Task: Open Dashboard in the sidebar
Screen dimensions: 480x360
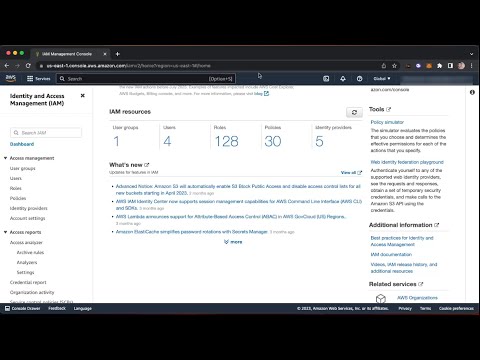Action: (x=22, y=144)
